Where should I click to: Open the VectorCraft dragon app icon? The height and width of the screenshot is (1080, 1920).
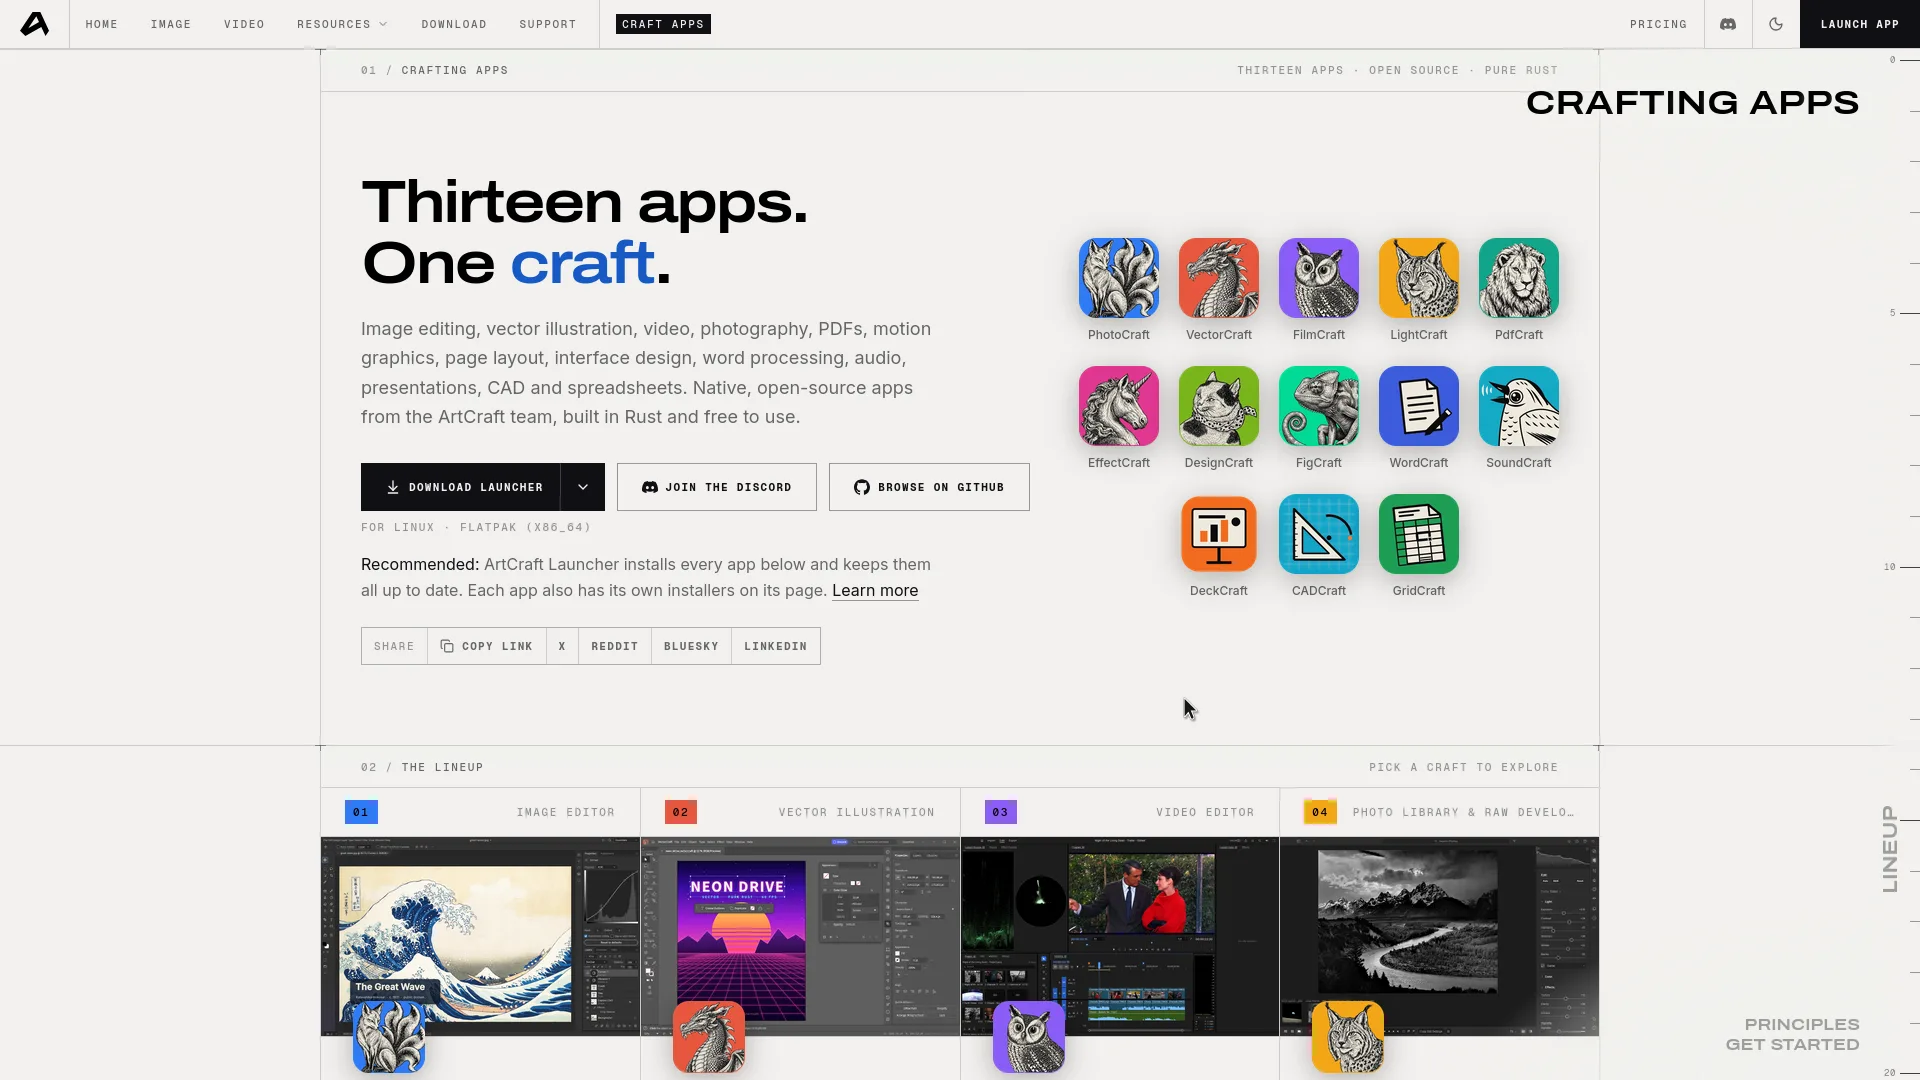coord(1218,278)
